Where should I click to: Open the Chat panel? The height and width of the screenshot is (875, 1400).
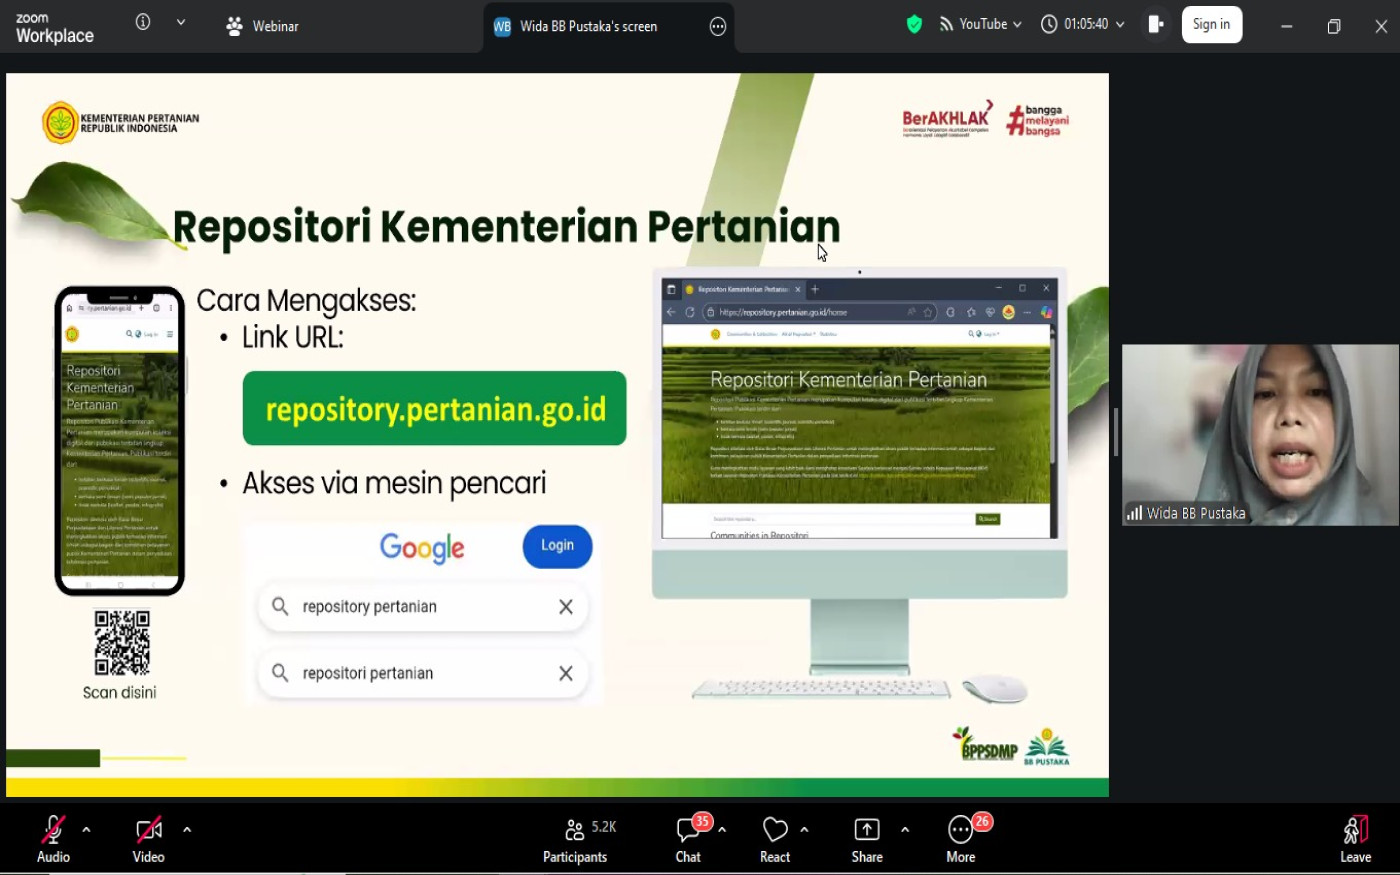click(x=688, y=838)
